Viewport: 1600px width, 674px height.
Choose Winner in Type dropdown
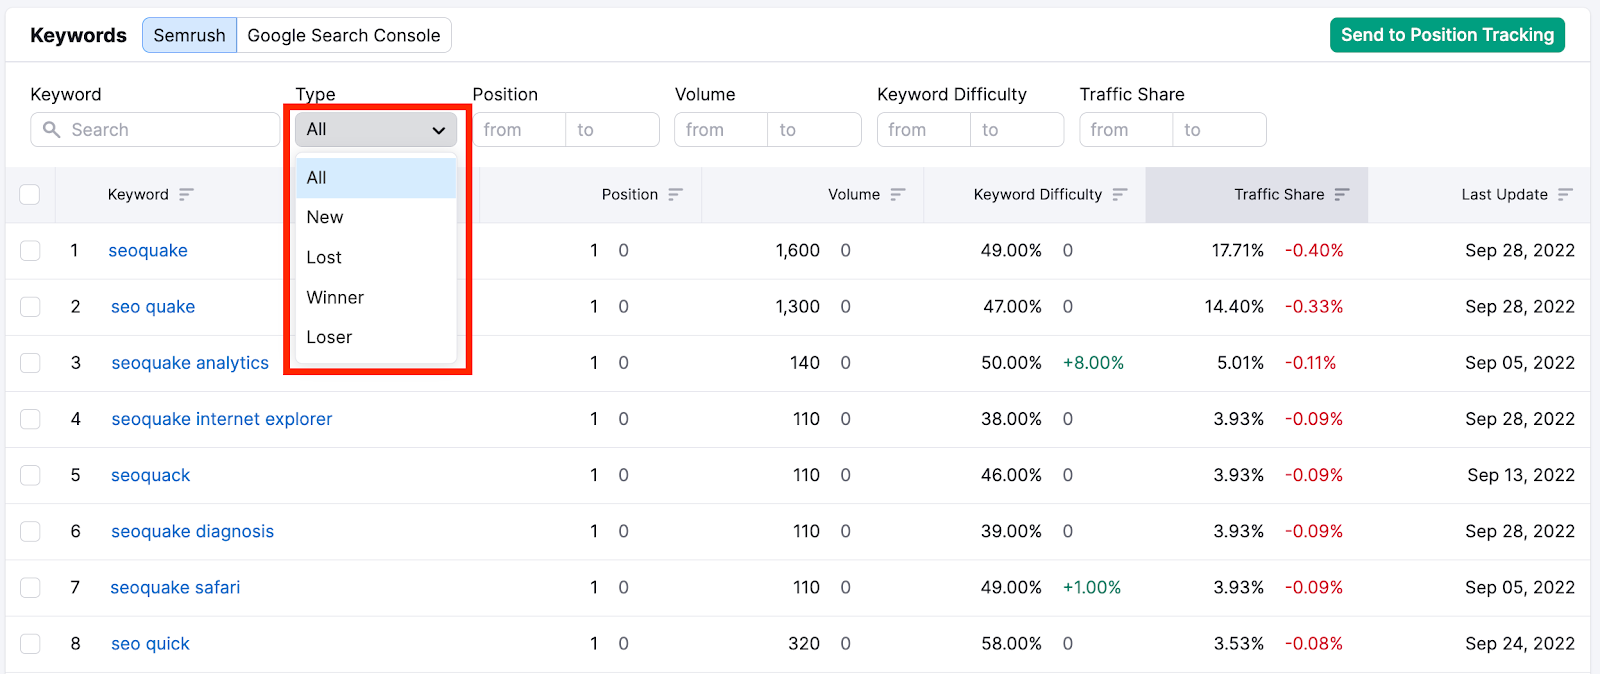(376, 297)
